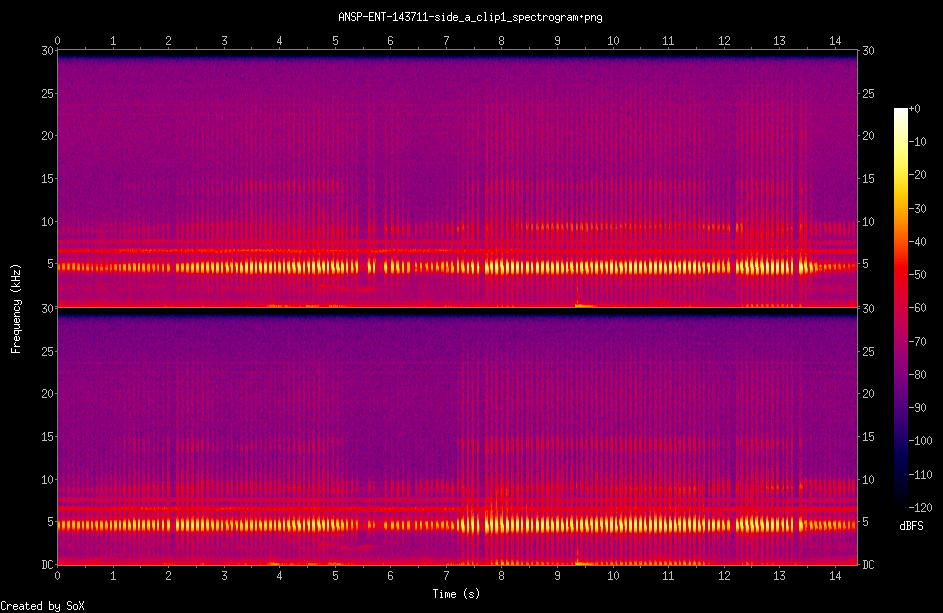Click lower channel's left-axis '10' frequency label

pos(48,479)
